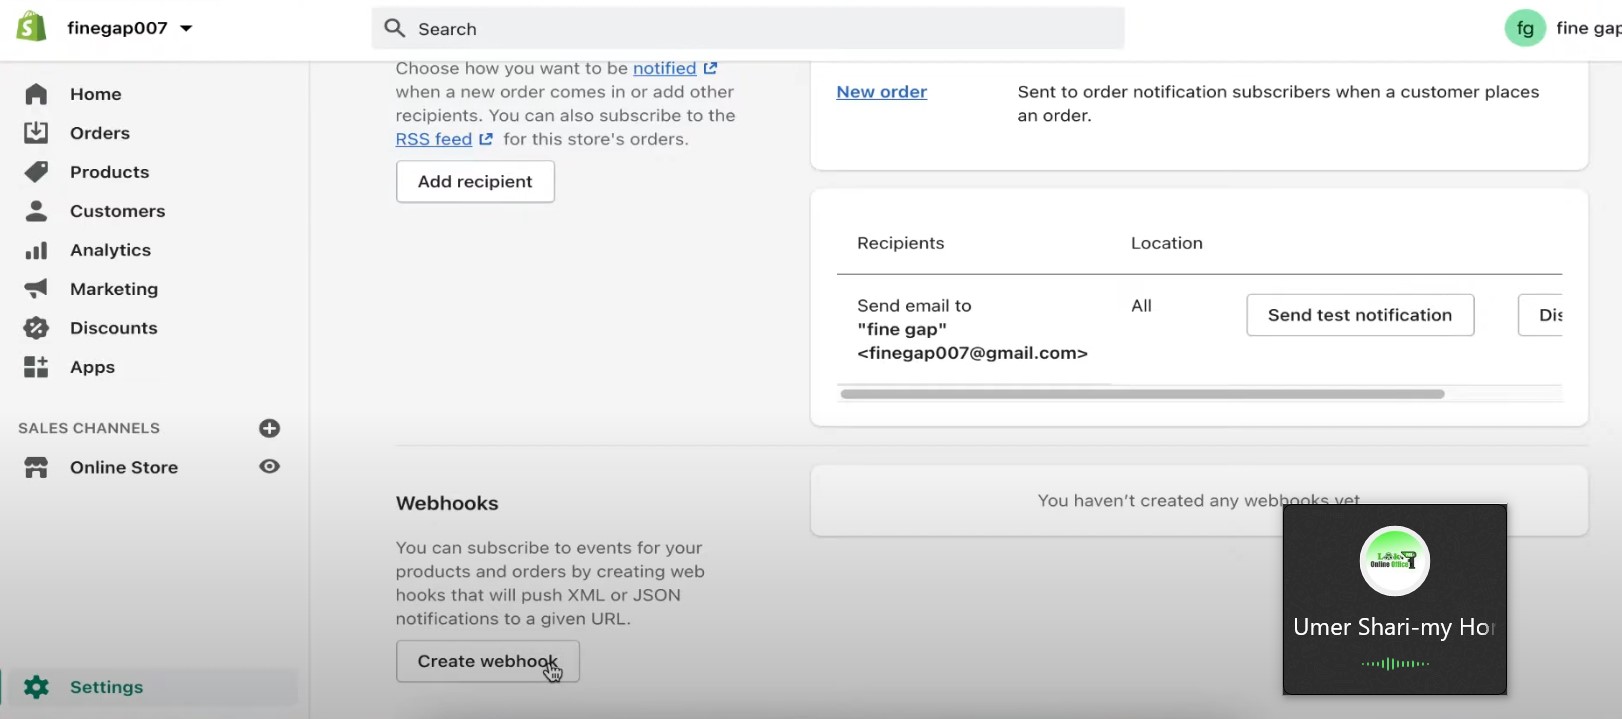Click the Shopify logo icon
This screenshot has height=719, width=1622.
[31, 27]
